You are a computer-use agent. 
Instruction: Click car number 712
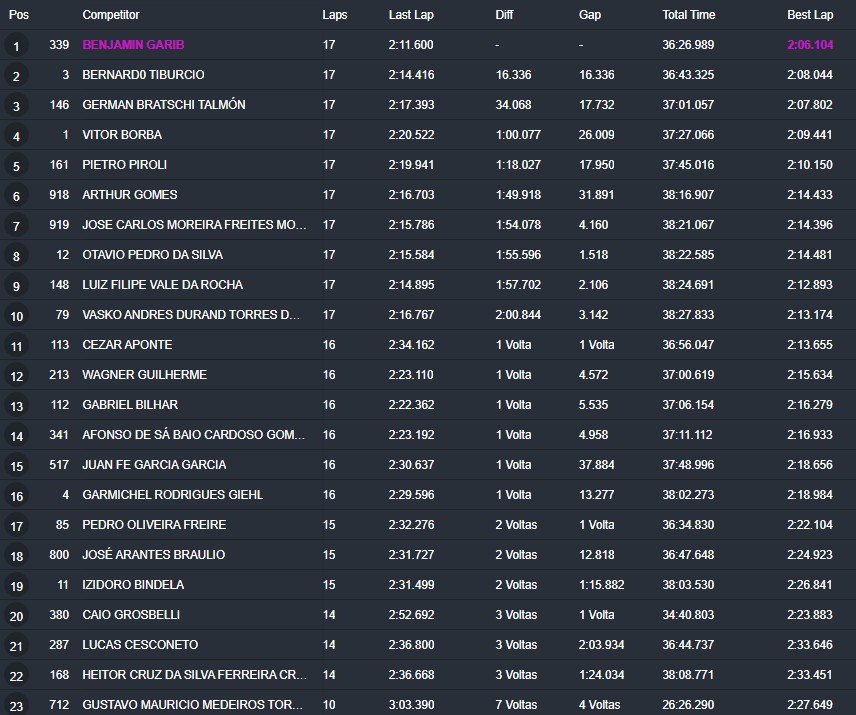pyautogui.click(x=59, y=705)
